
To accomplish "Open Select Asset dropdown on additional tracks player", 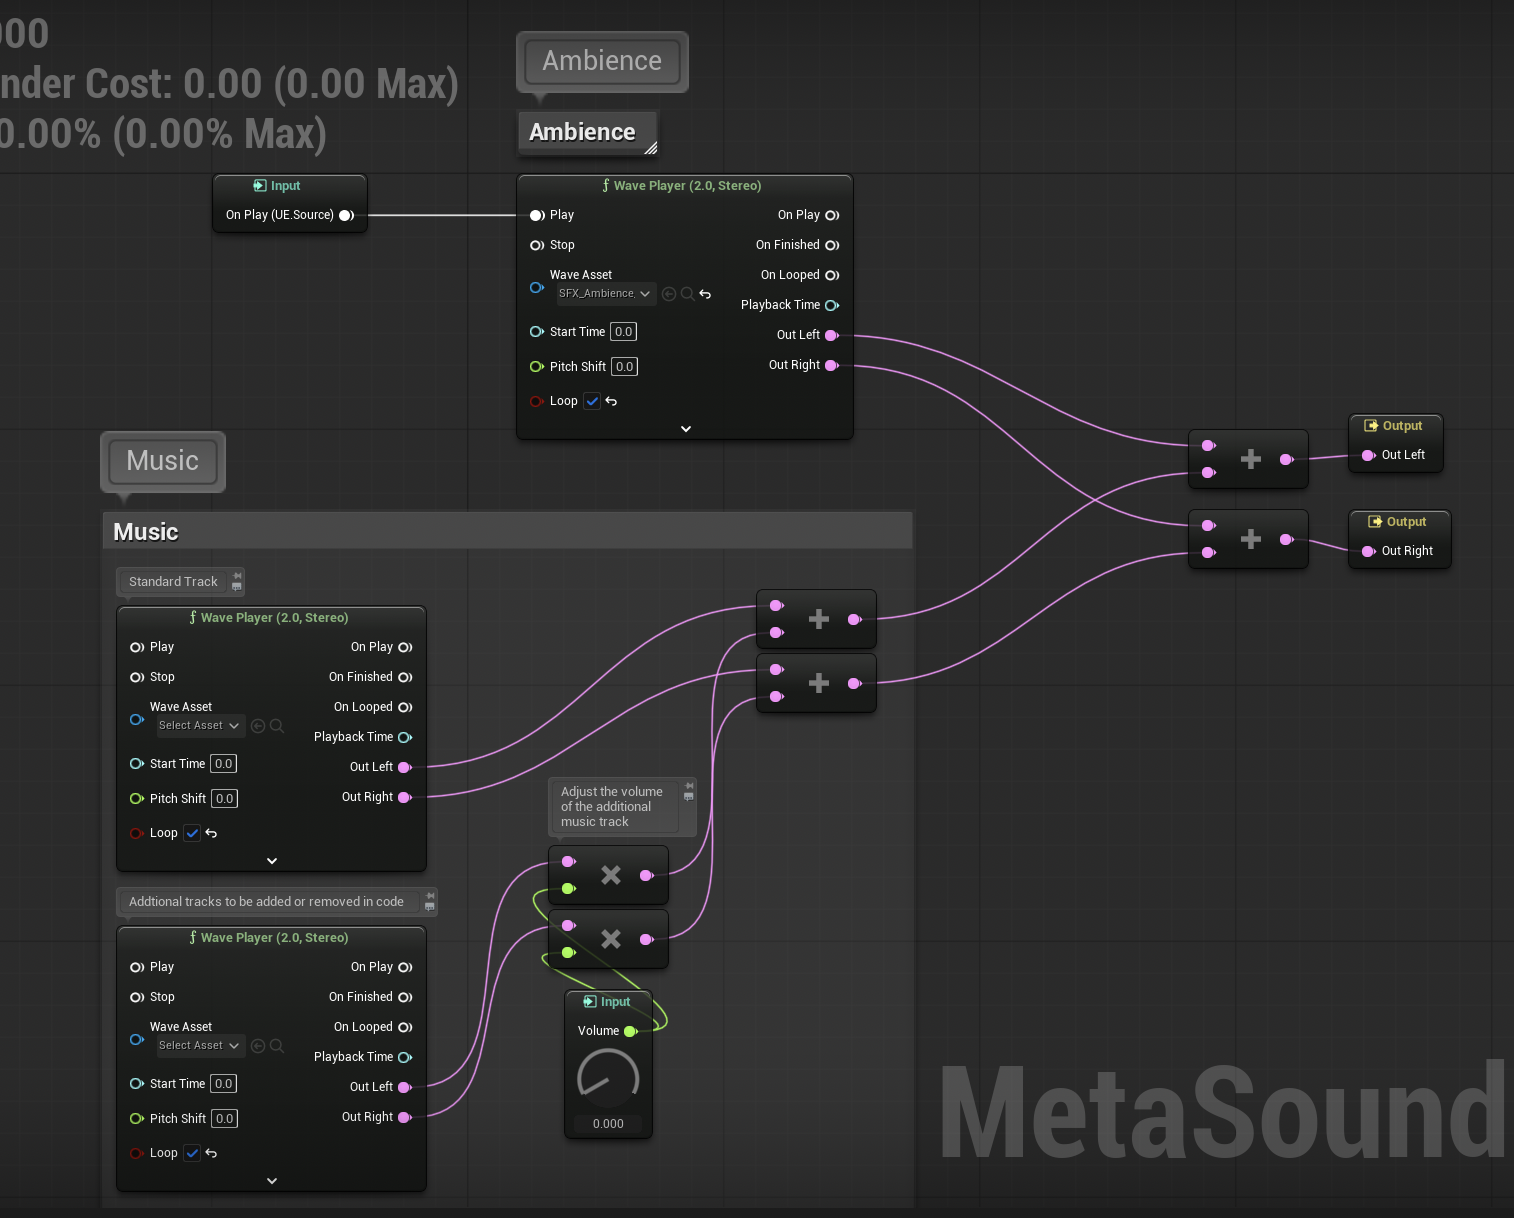I will [200, 1046].
